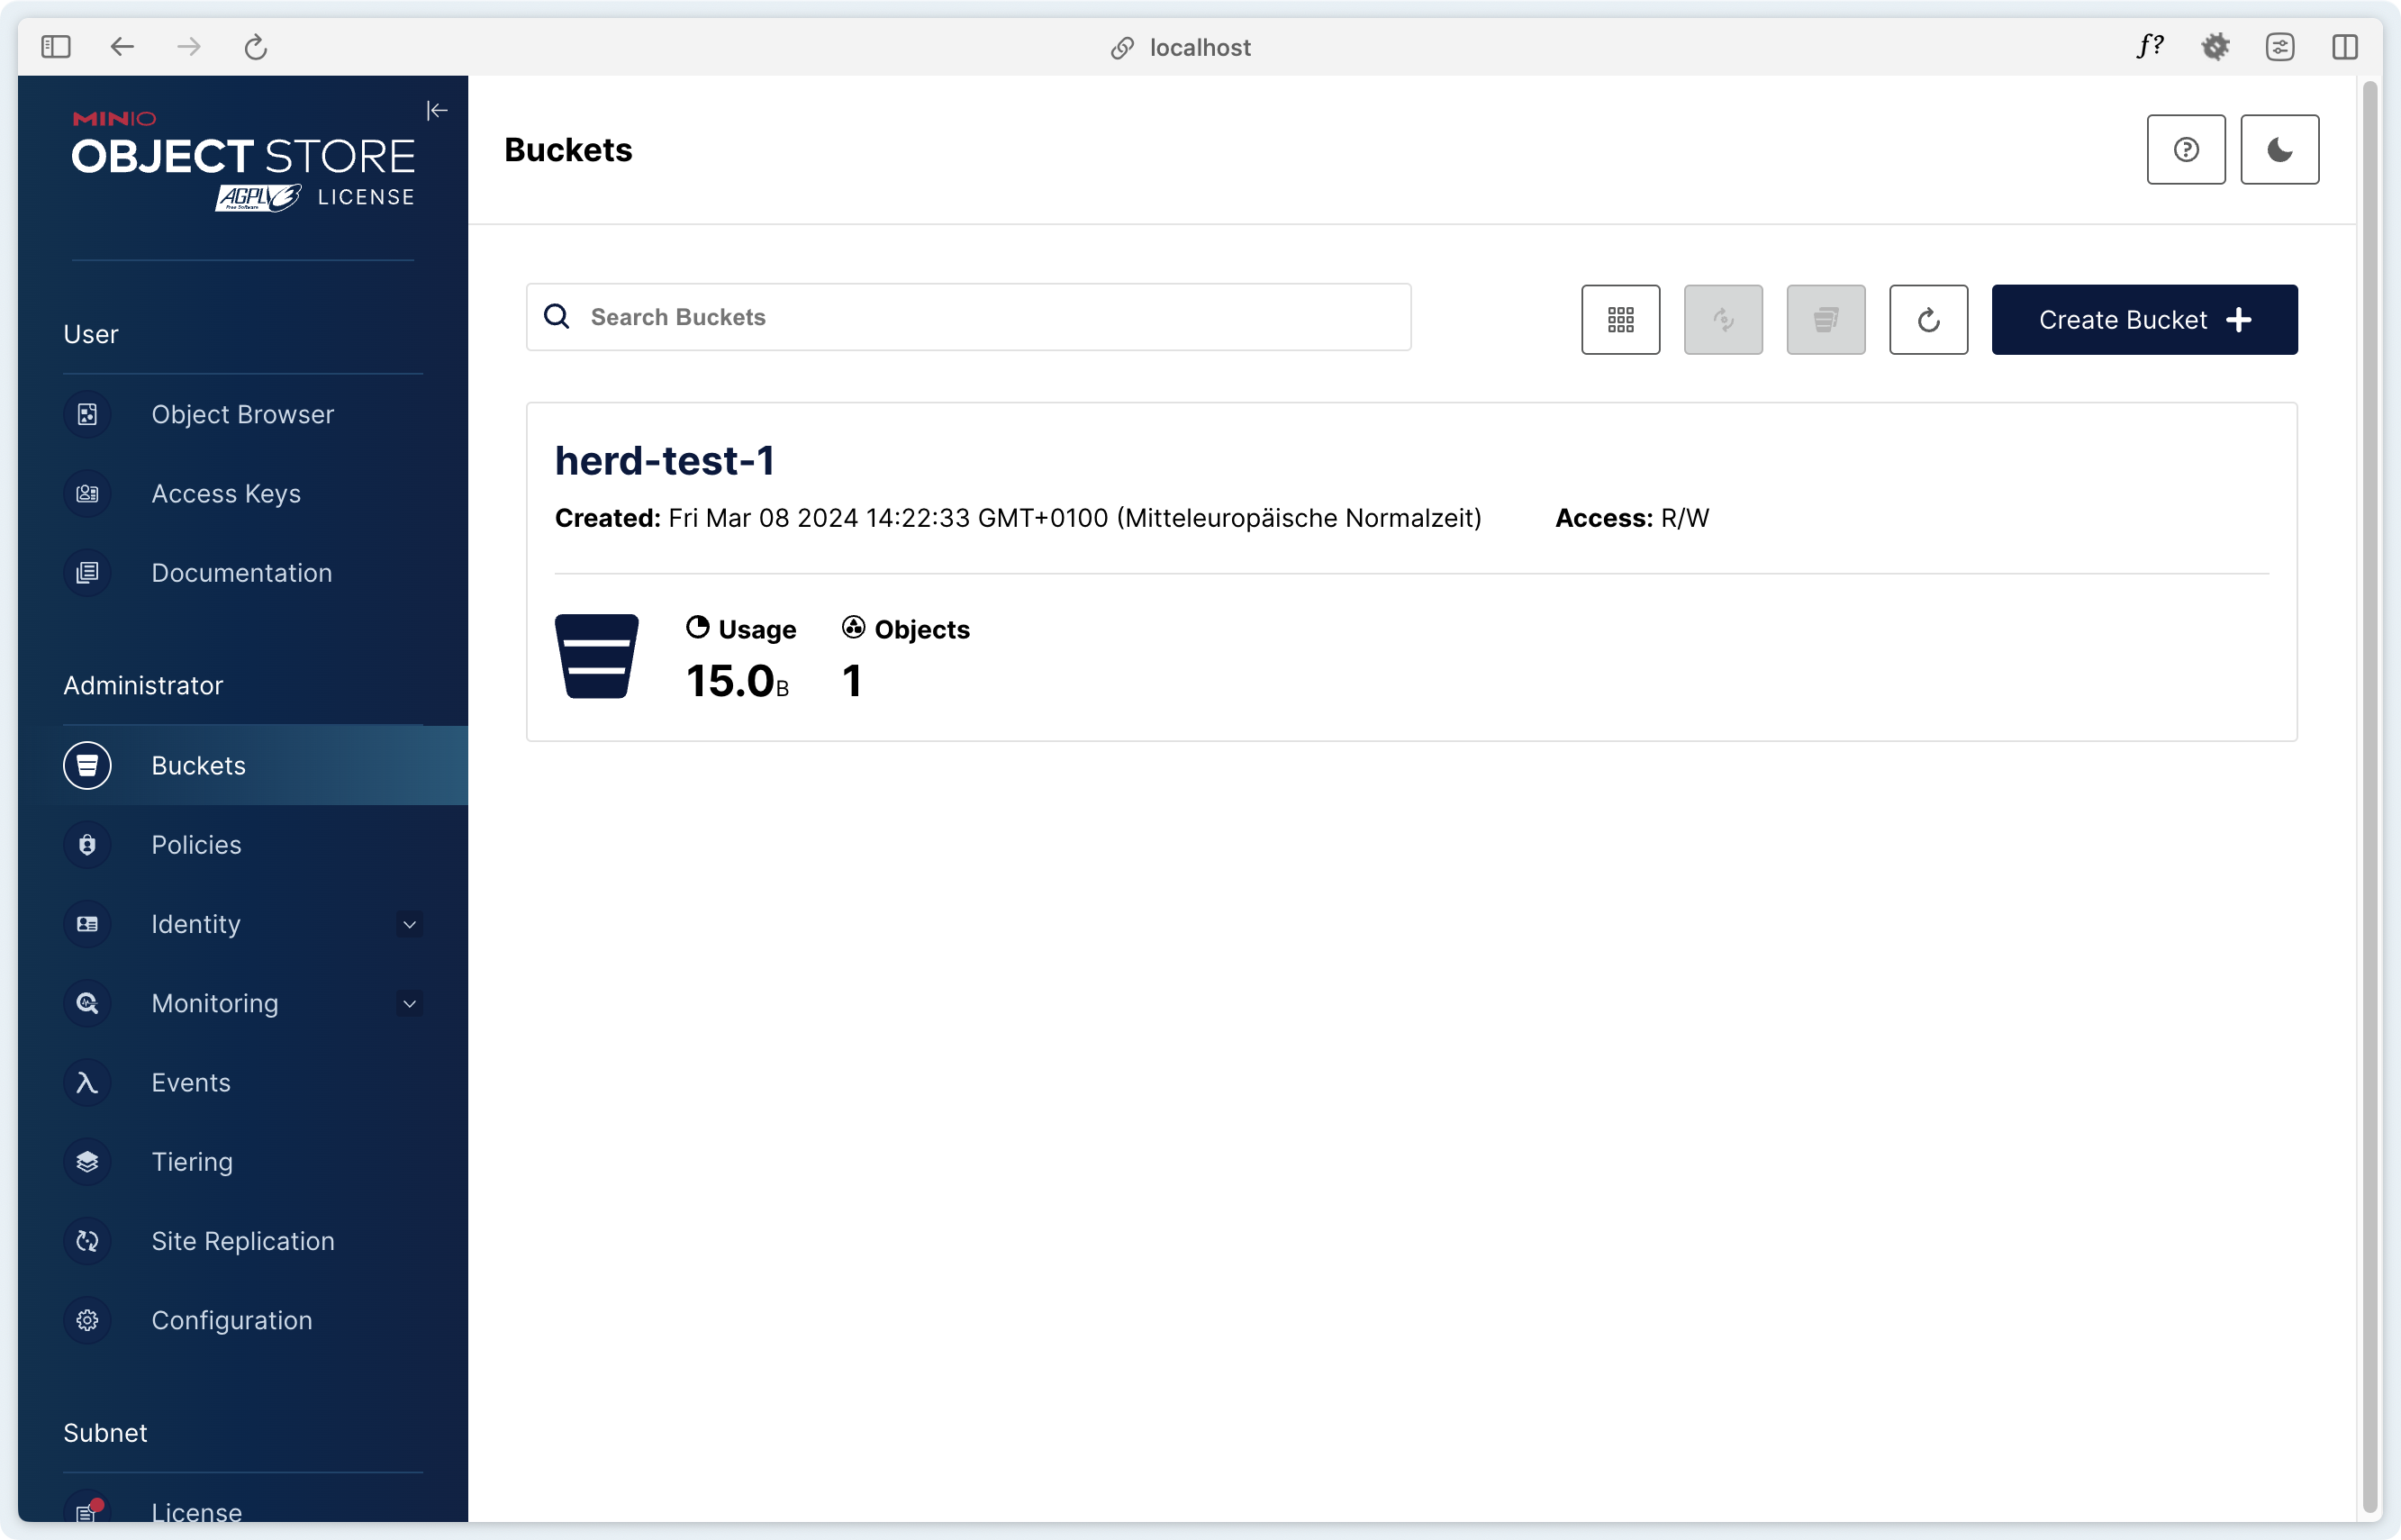Viewport: 2401px width, 1540px height.
Task: Click the herd-test-1 bucket name
Action: tap(663, 460)
